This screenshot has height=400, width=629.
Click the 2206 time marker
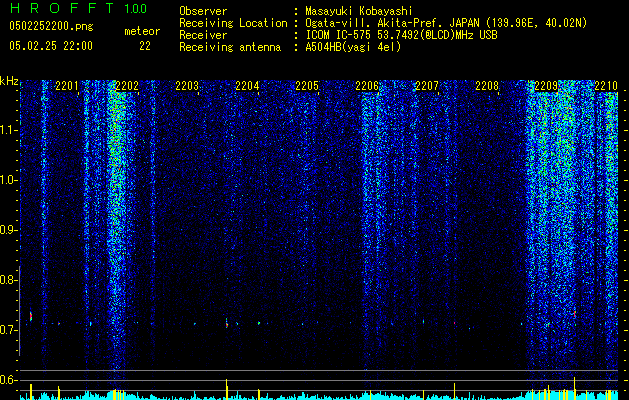tap(367, 86)
